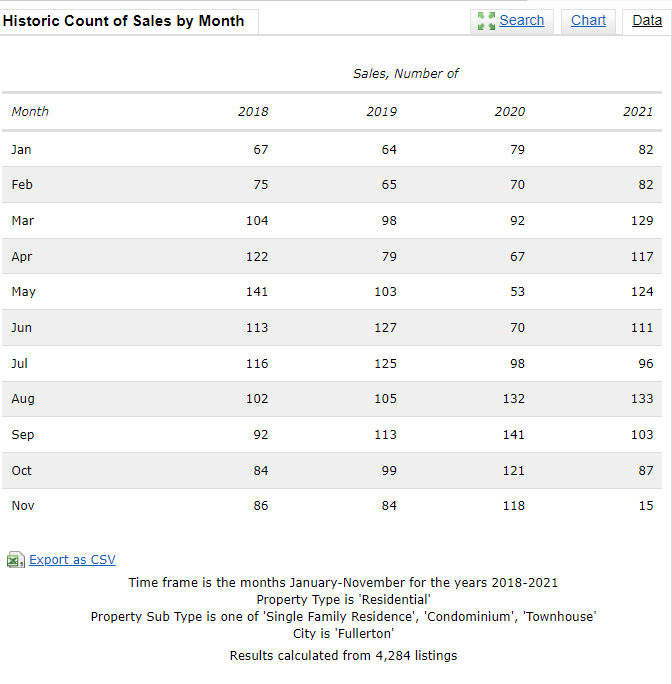
Task: Click the Oct row label
Action: [22, 470]
